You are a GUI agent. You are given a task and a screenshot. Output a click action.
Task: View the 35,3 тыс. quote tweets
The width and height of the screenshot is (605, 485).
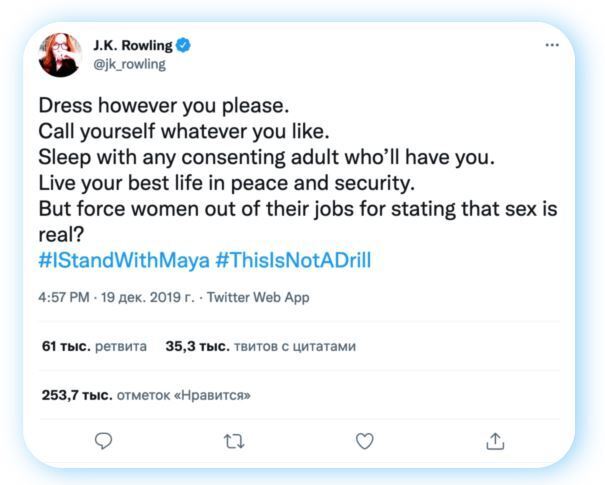coord(260,346)
